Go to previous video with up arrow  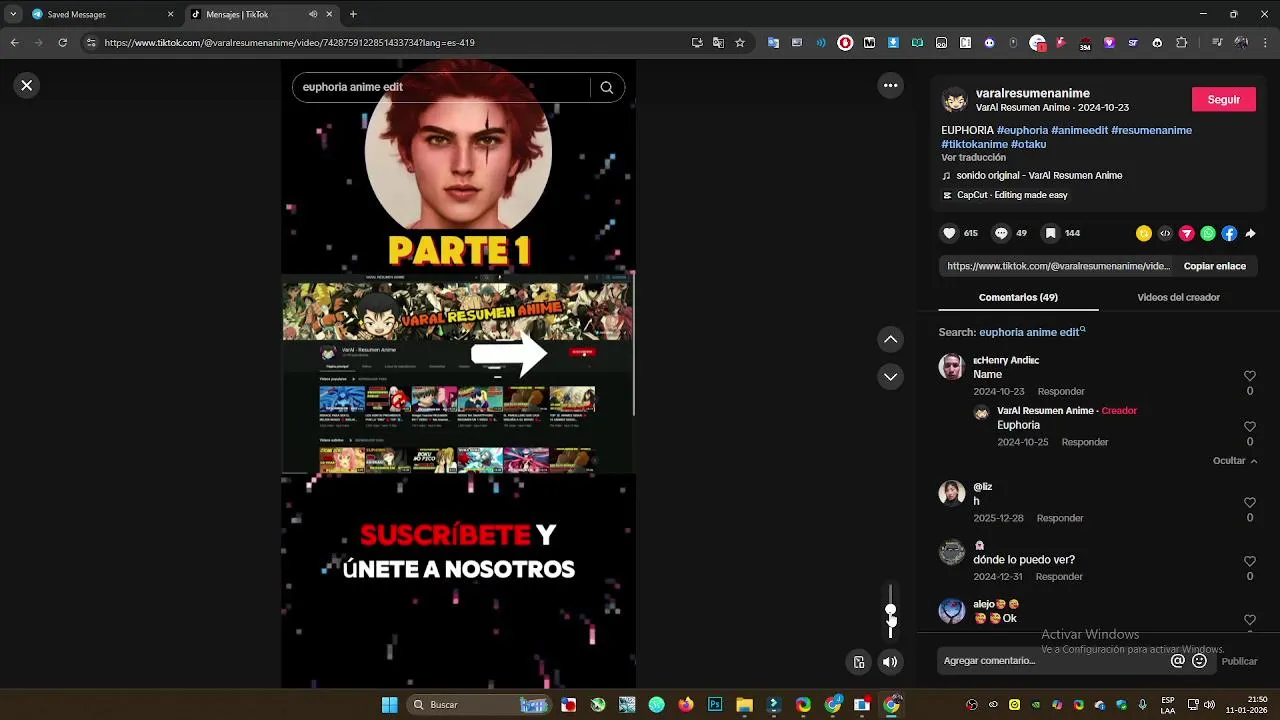pos(890,339)
